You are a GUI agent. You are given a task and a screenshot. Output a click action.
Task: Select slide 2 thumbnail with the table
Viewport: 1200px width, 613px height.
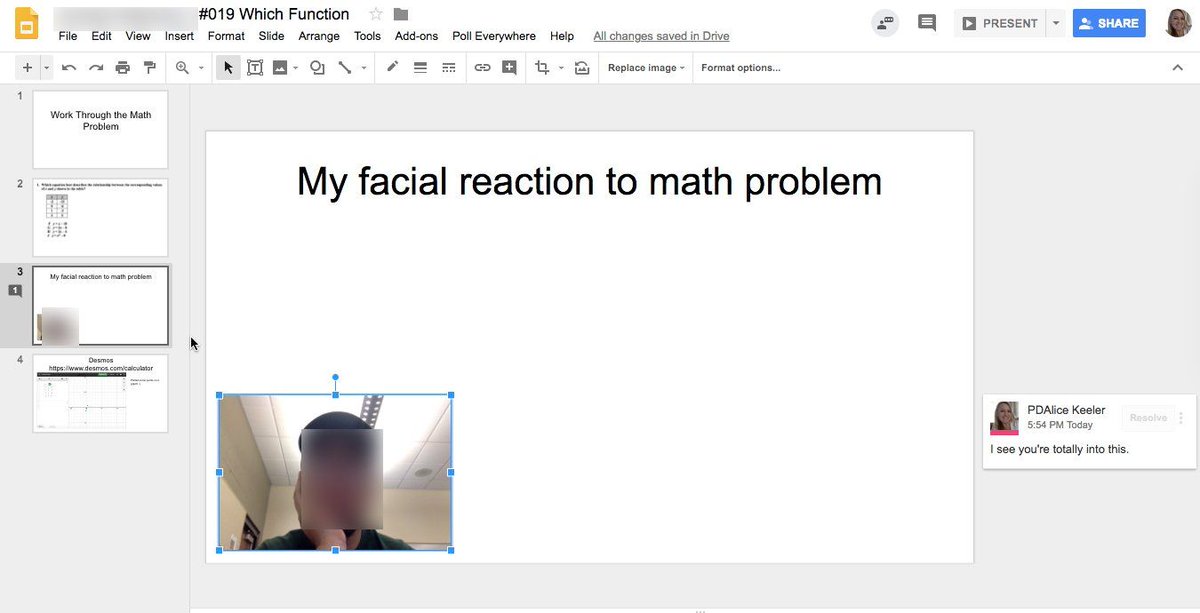pyautogui.click(x=100, y=218)
